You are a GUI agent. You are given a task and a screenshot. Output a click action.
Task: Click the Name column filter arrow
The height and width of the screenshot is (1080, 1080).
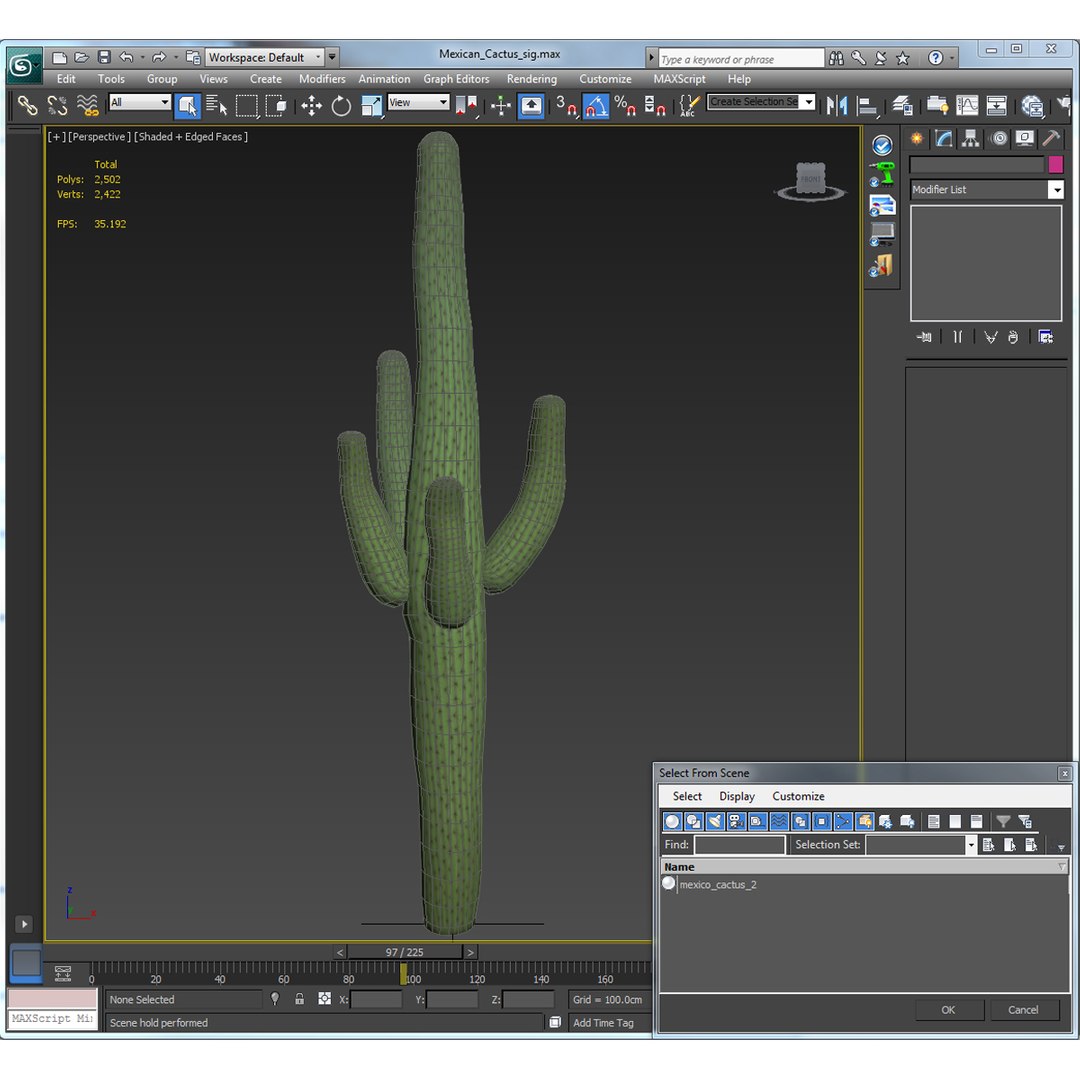(1061, 866)
